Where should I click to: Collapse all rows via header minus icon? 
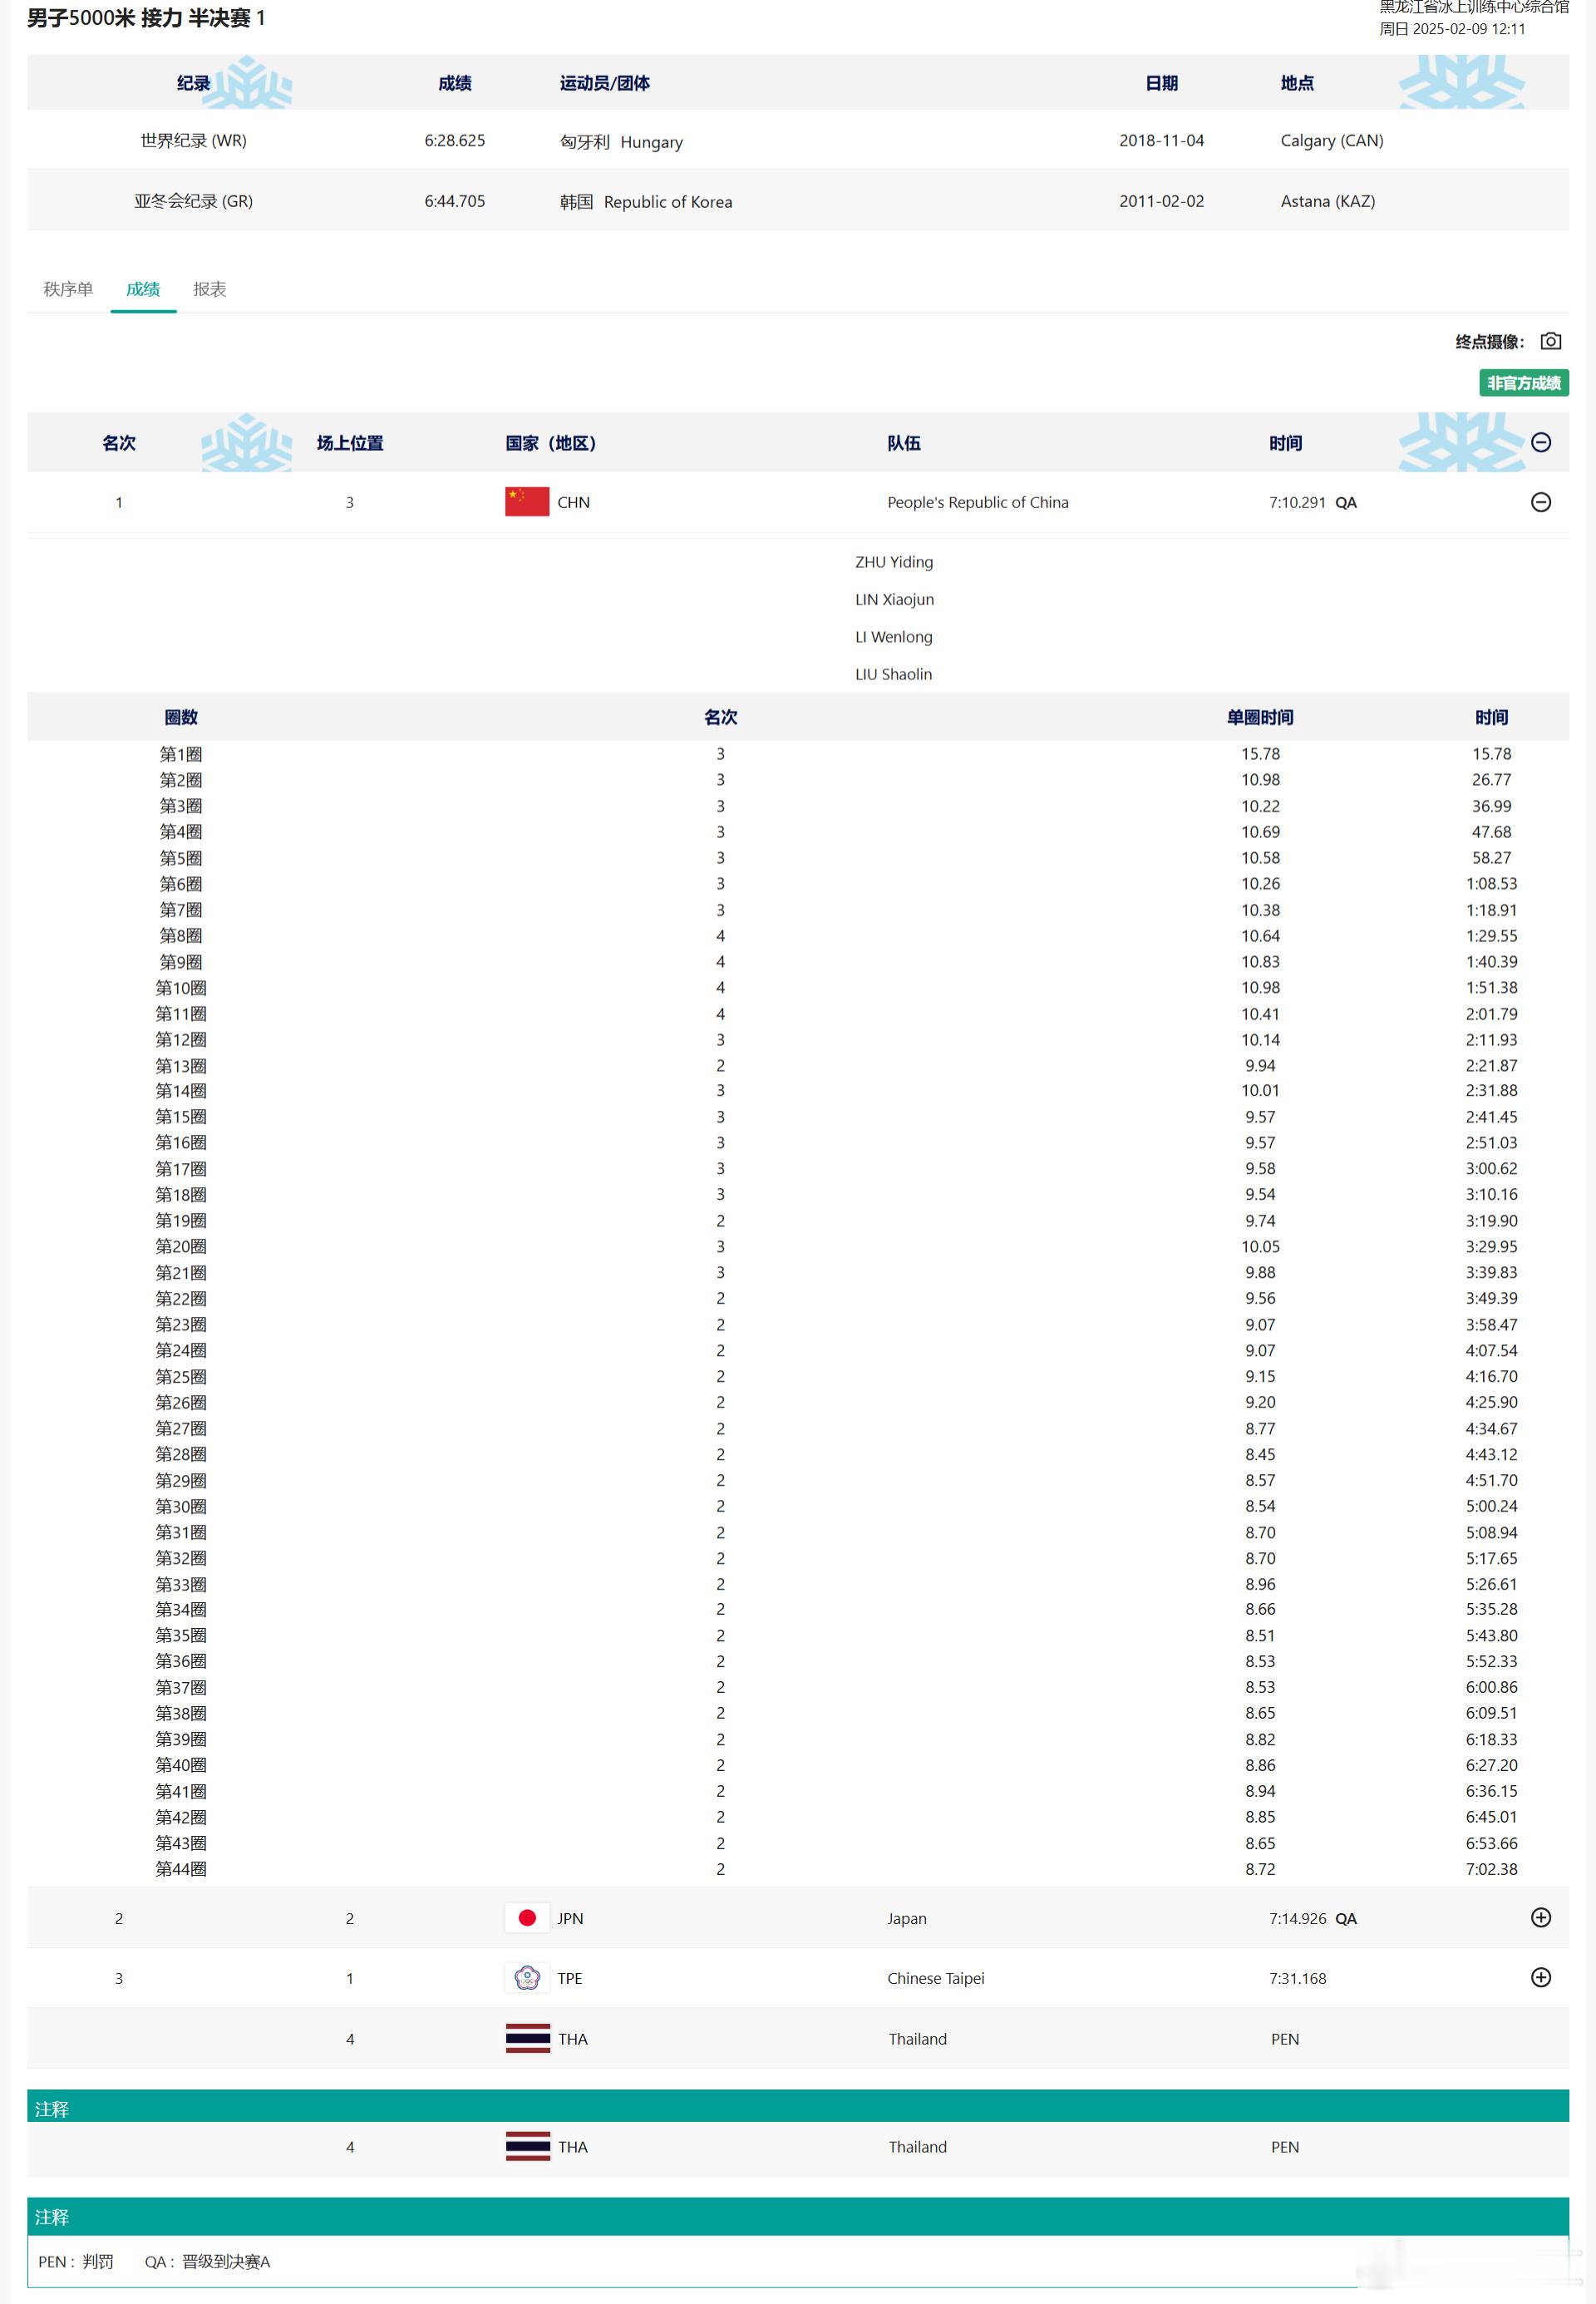(1541, 442)
